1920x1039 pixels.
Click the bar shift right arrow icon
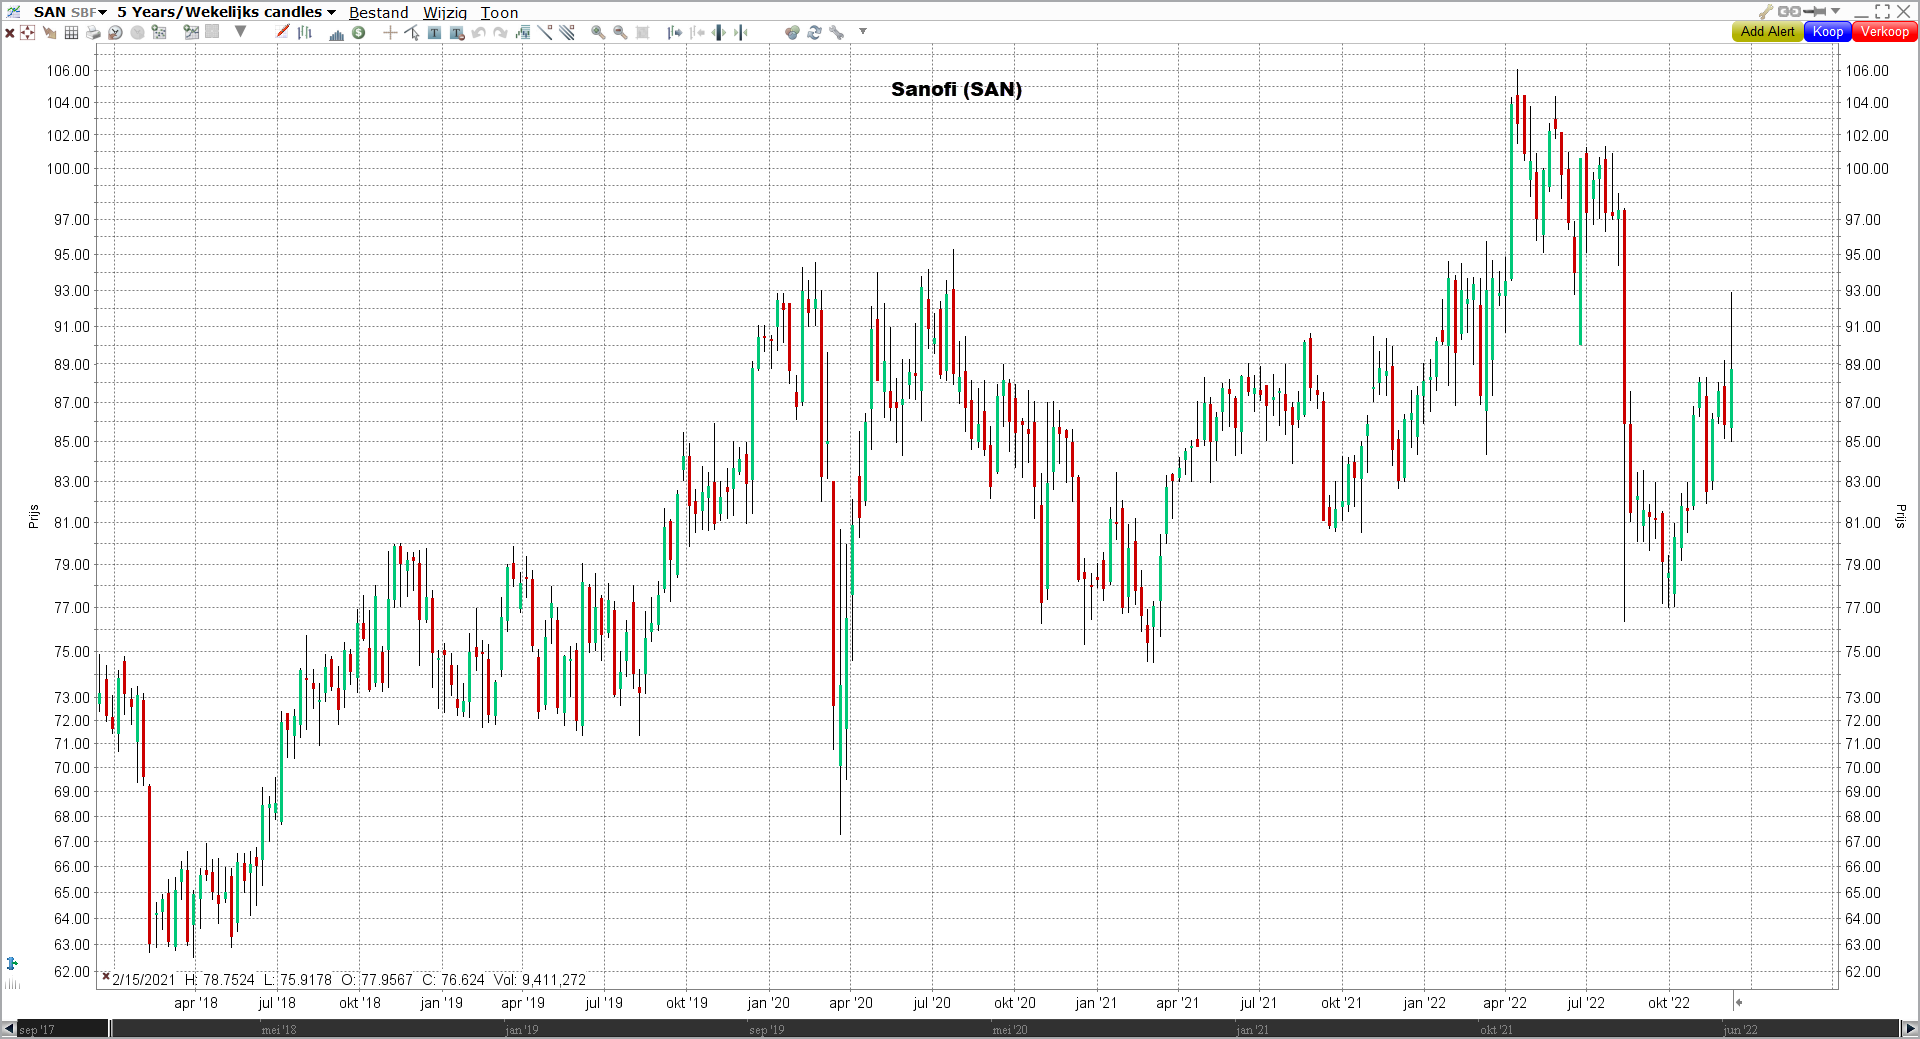pyautogui.click(x=675, y=33)
